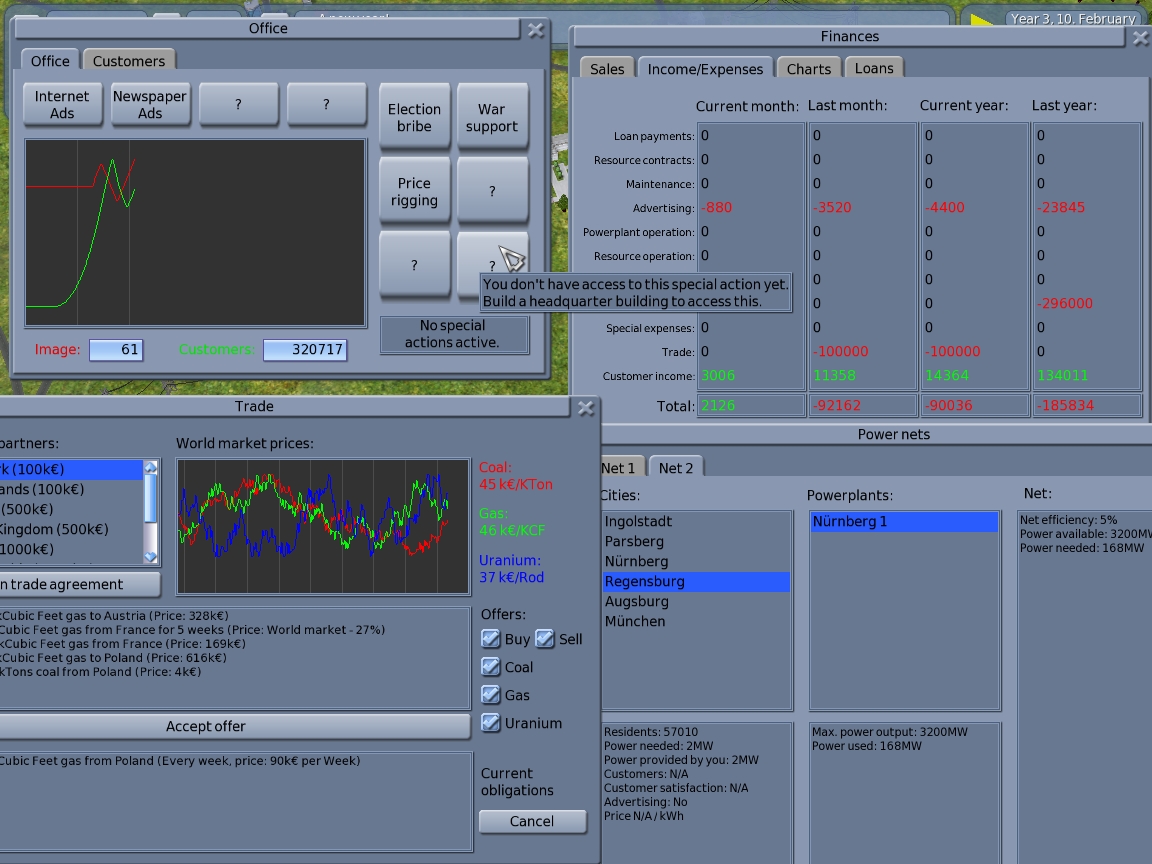Toggle the Buy offers checkbox
The width and height of the screenshot is (1152, 864).
[491, 639]
